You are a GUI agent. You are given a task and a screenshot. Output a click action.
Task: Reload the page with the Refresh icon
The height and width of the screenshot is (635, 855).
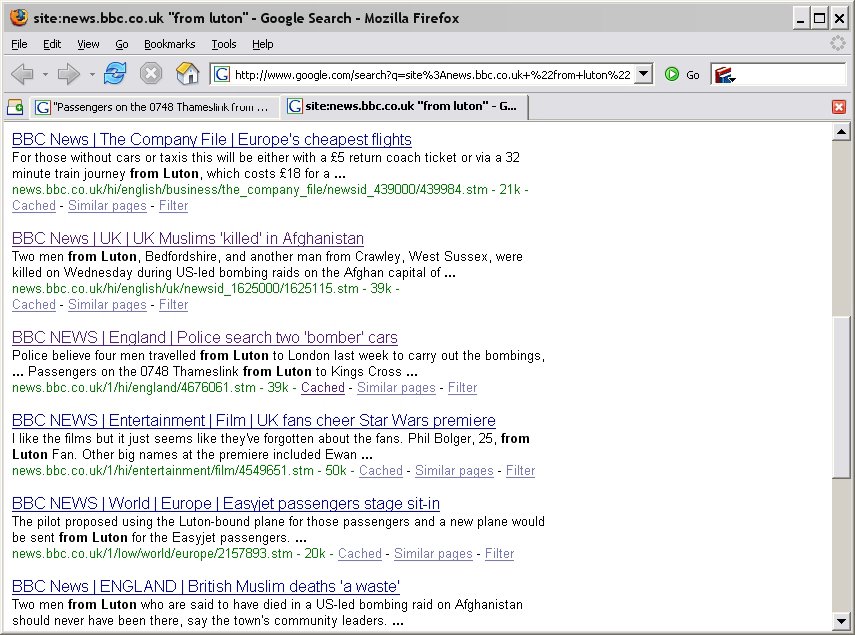coord(115,74)
